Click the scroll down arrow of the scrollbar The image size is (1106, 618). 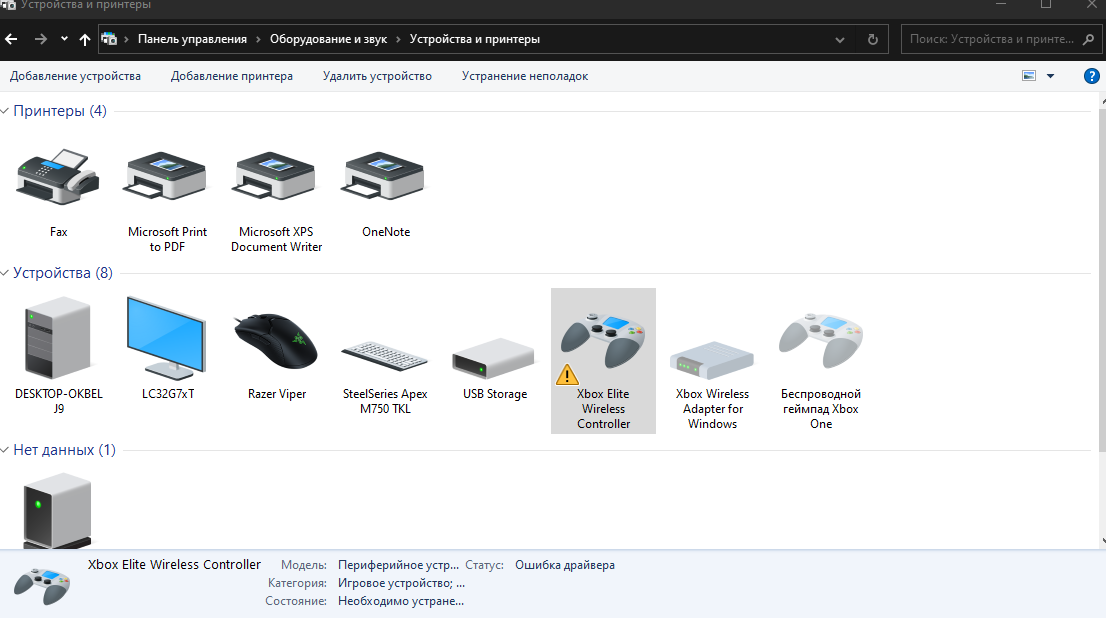pos(1102,541)
